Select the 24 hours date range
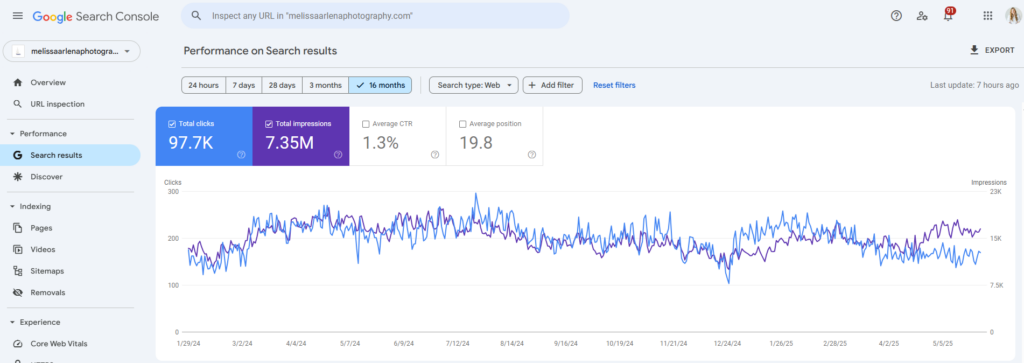Image resolution: width=1024 pixels, height=363 pixels. click(204, 86)
